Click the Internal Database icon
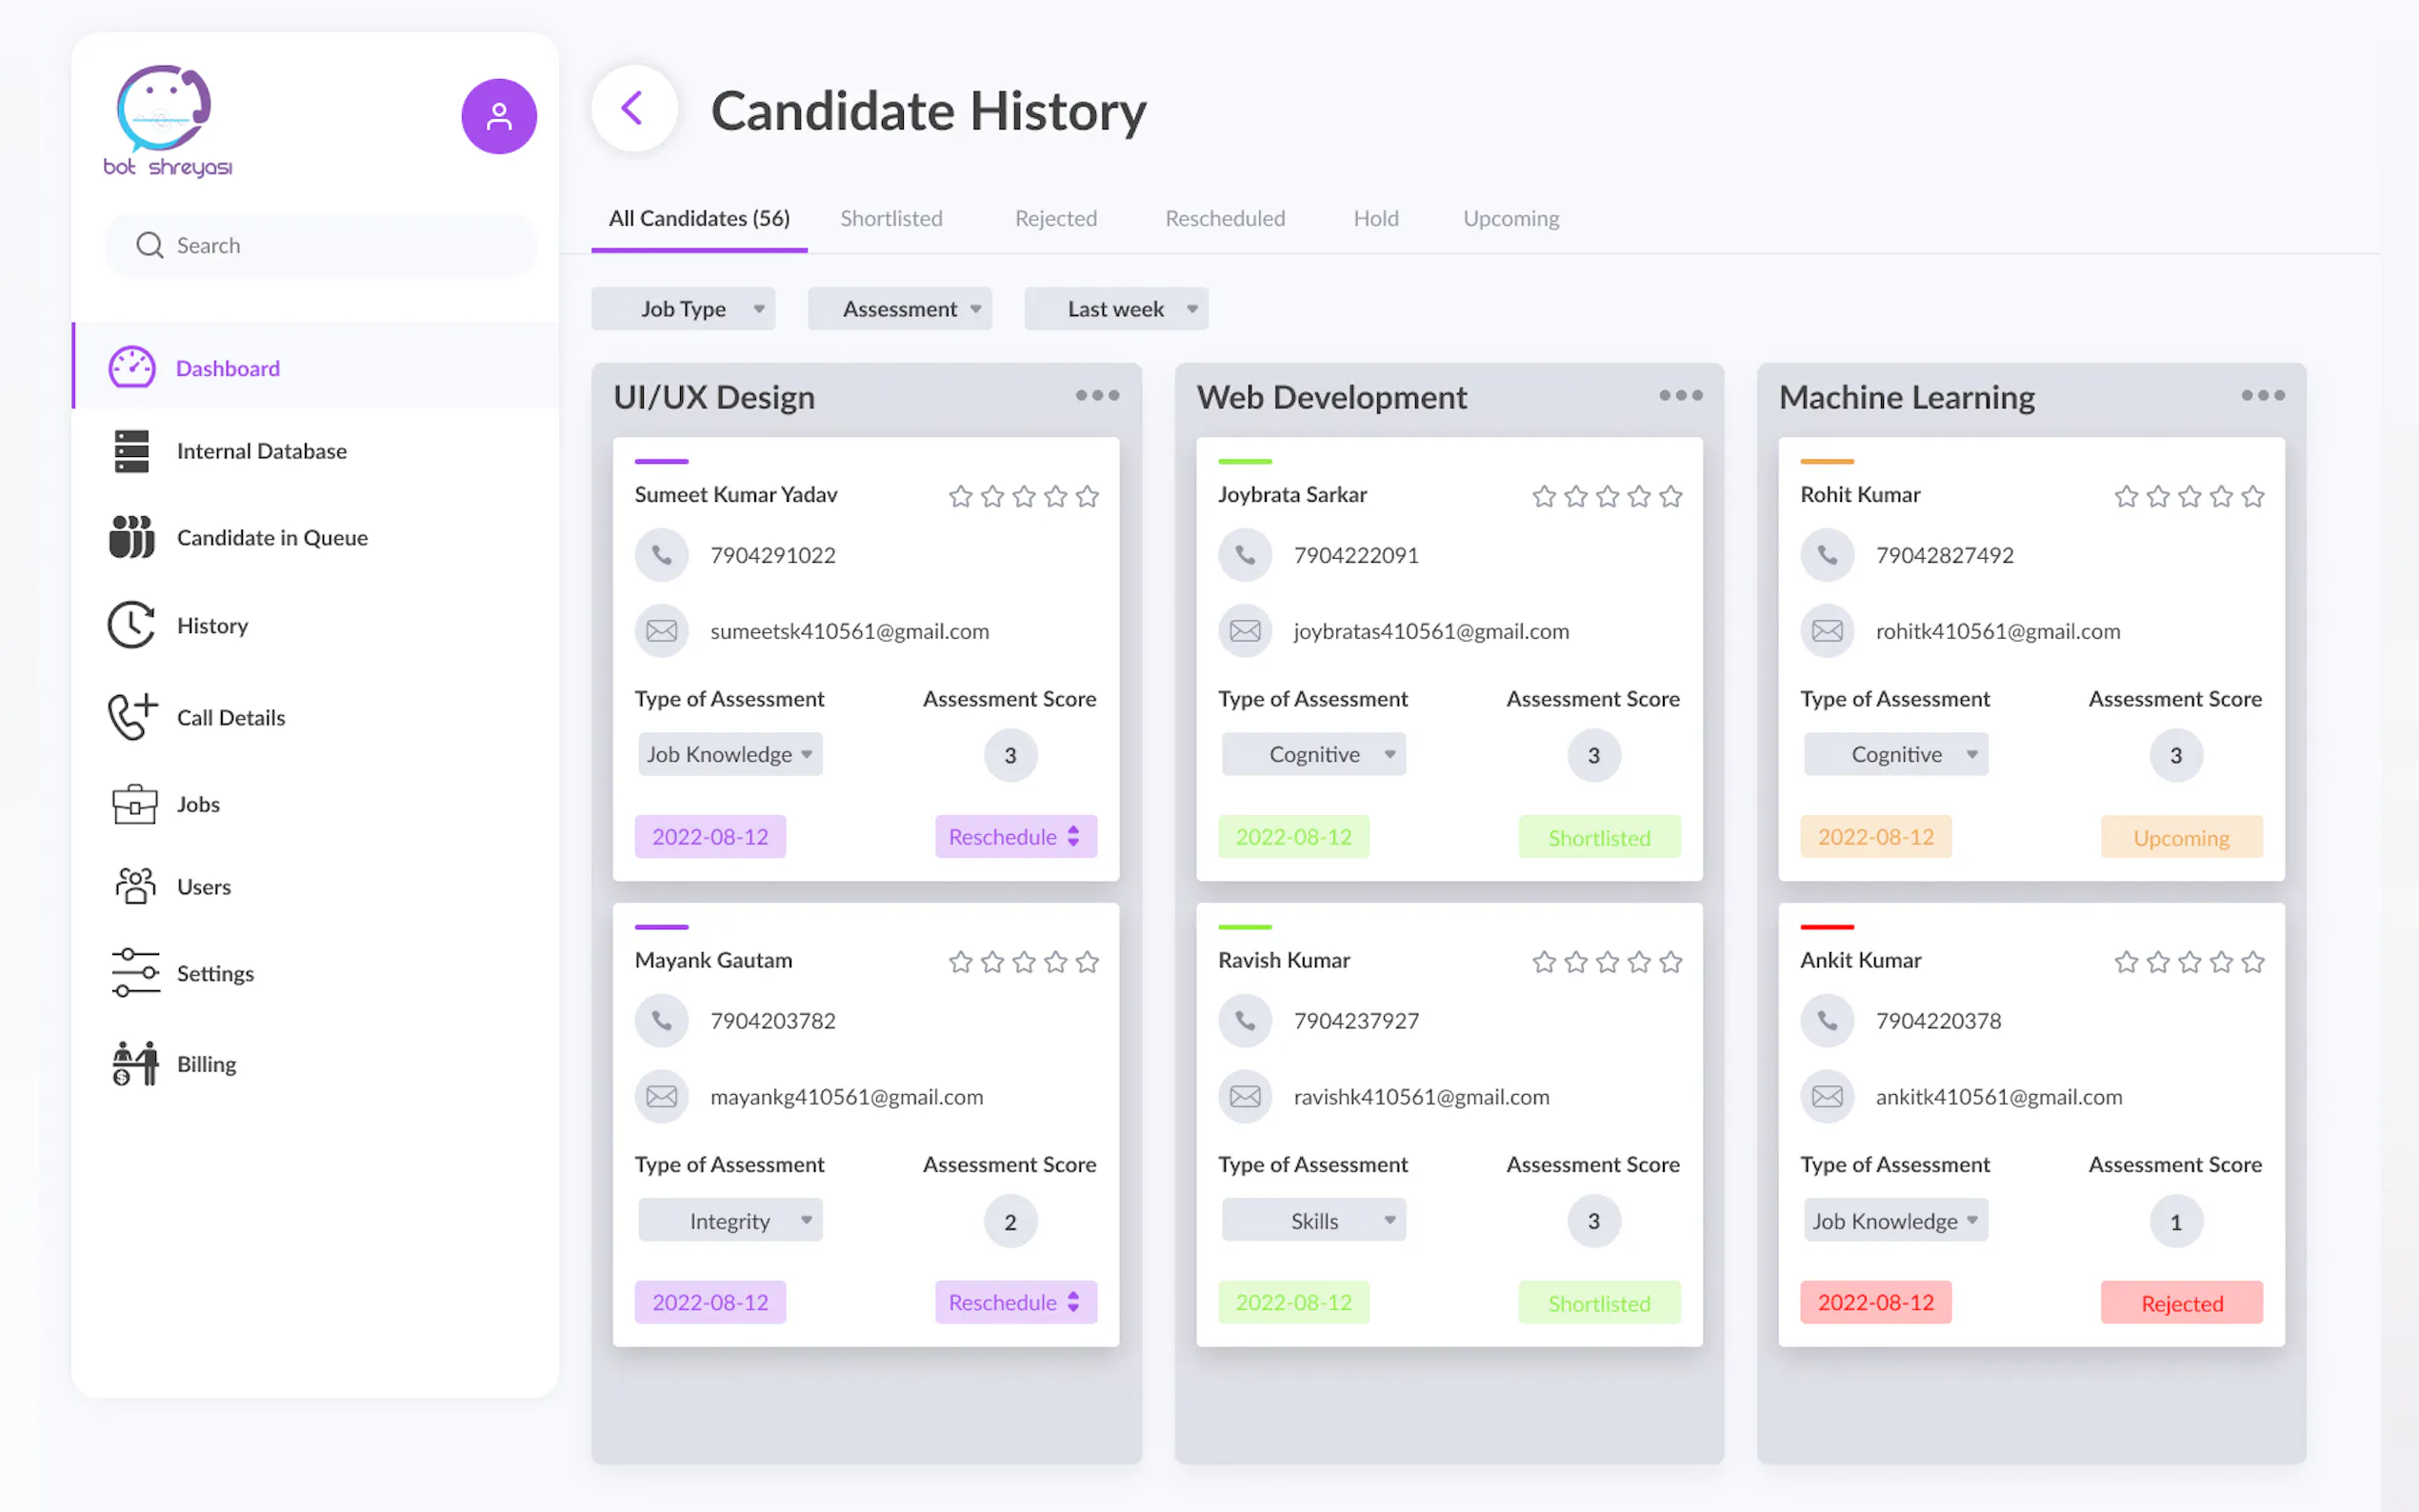 pyautogui.click(x=132, y=451)
